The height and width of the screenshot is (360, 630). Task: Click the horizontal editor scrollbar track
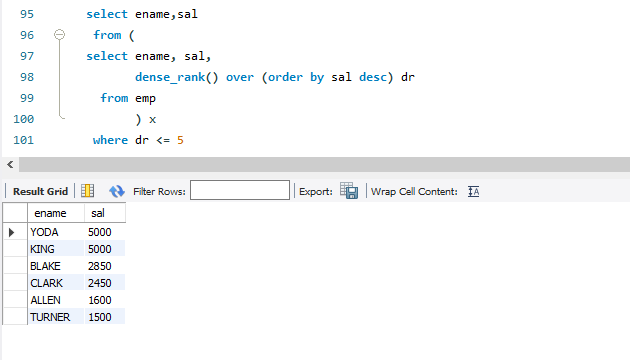click(324, 164)
